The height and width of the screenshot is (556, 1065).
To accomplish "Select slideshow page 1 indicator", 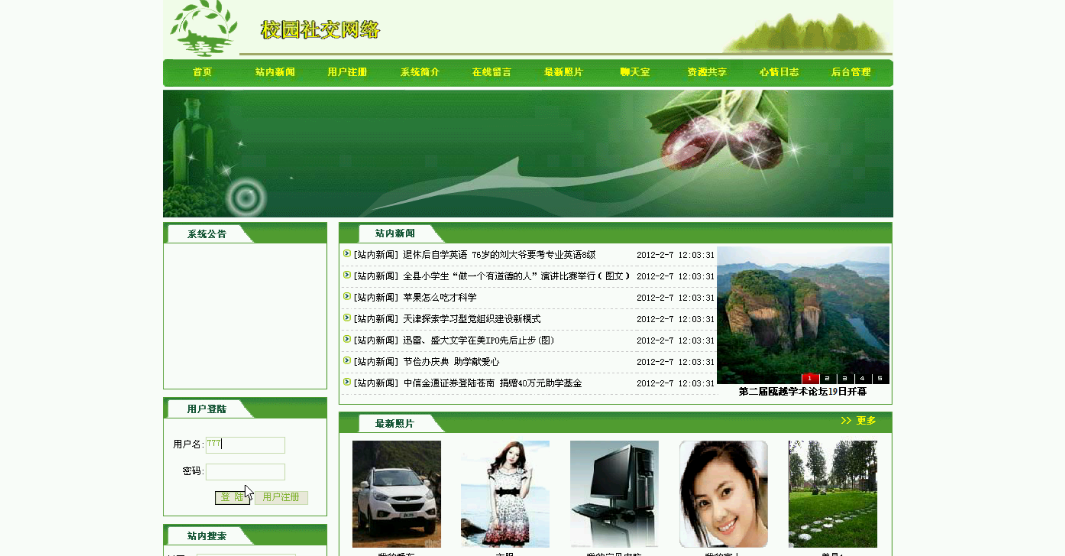I will [810, 379].
